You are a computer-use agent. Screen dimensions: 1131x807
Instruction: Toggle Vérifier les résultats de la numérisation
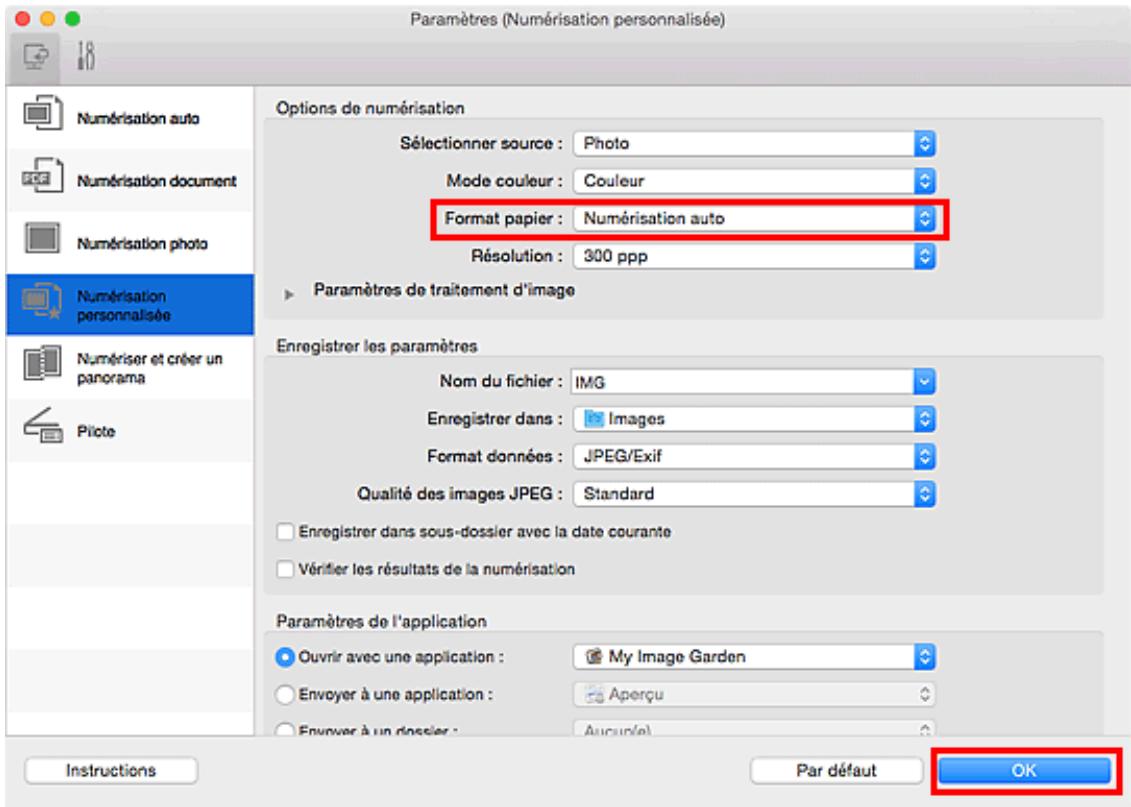click(288, 569)
